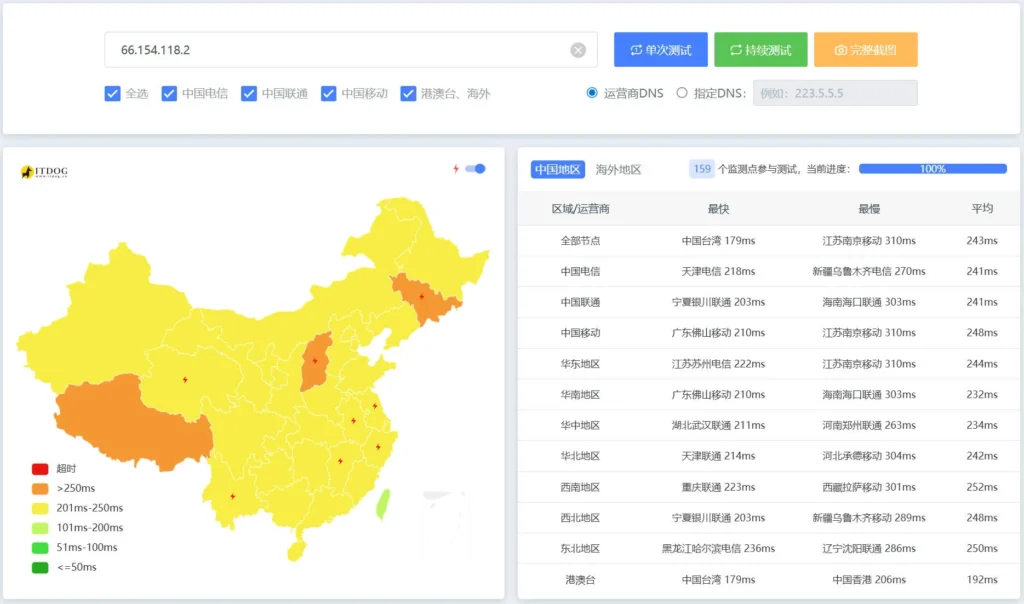Click the green 51ms-100ms legend swatch
This screenshot has width=1024, height=604.
point(40,547)
